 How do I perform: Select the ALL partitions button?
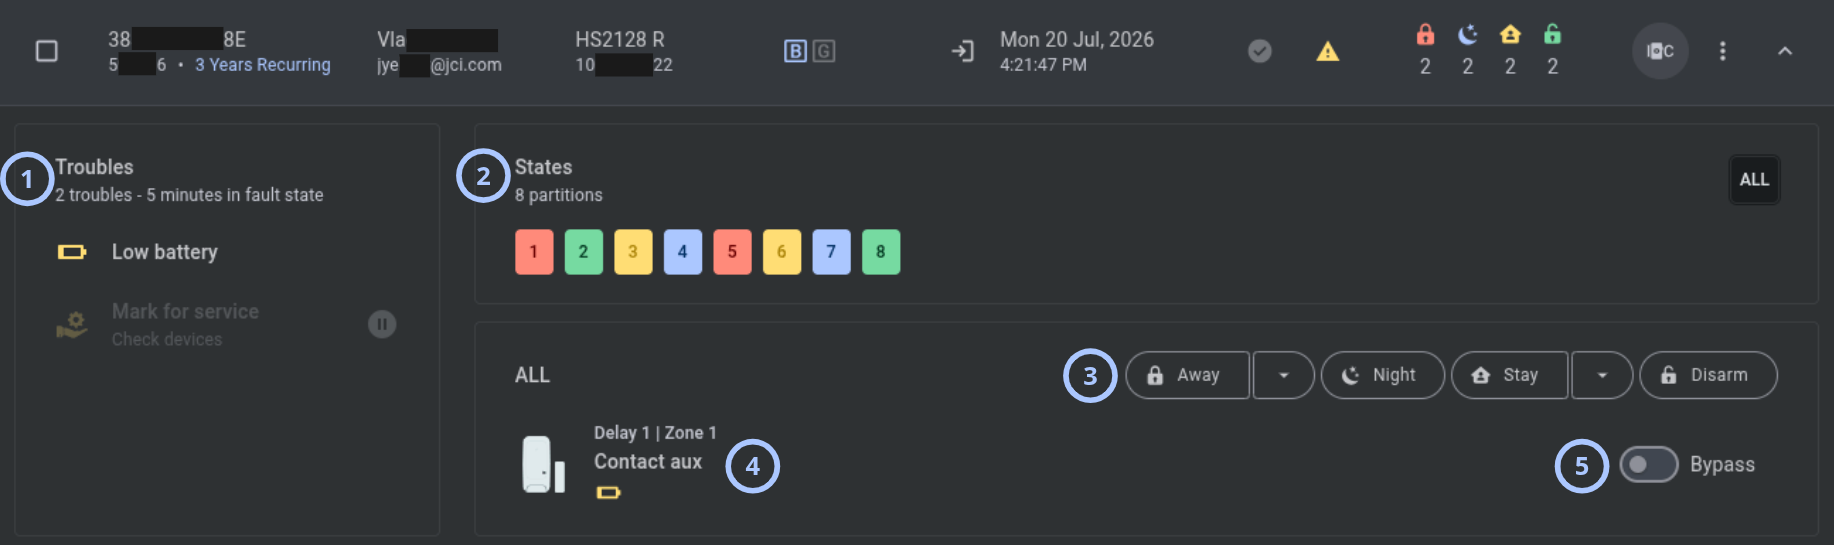(x=1754, y=180)
